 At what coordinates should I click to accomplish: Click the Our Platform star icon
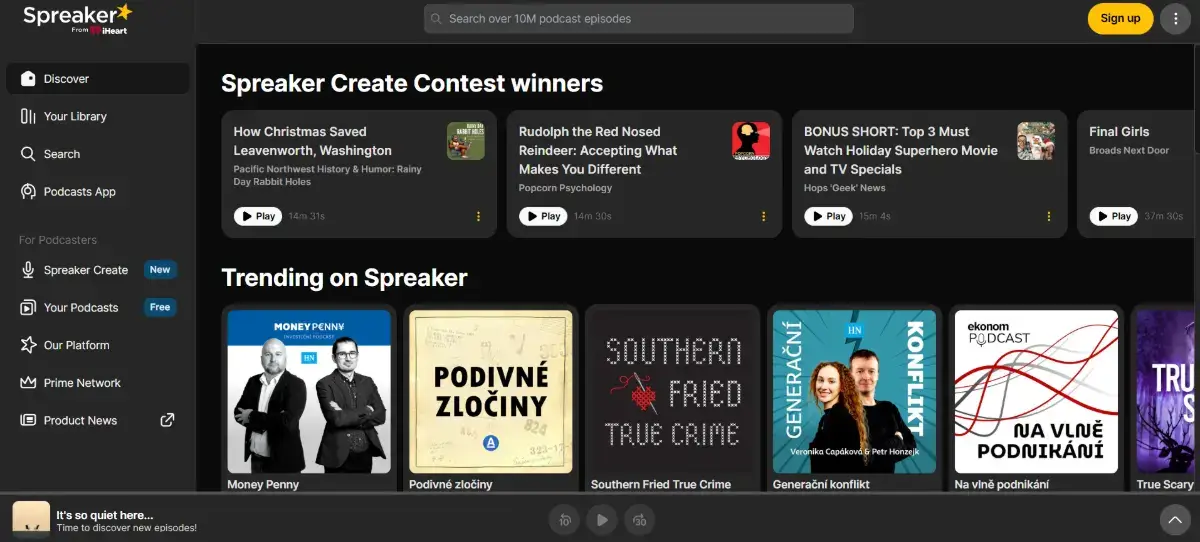28,345
